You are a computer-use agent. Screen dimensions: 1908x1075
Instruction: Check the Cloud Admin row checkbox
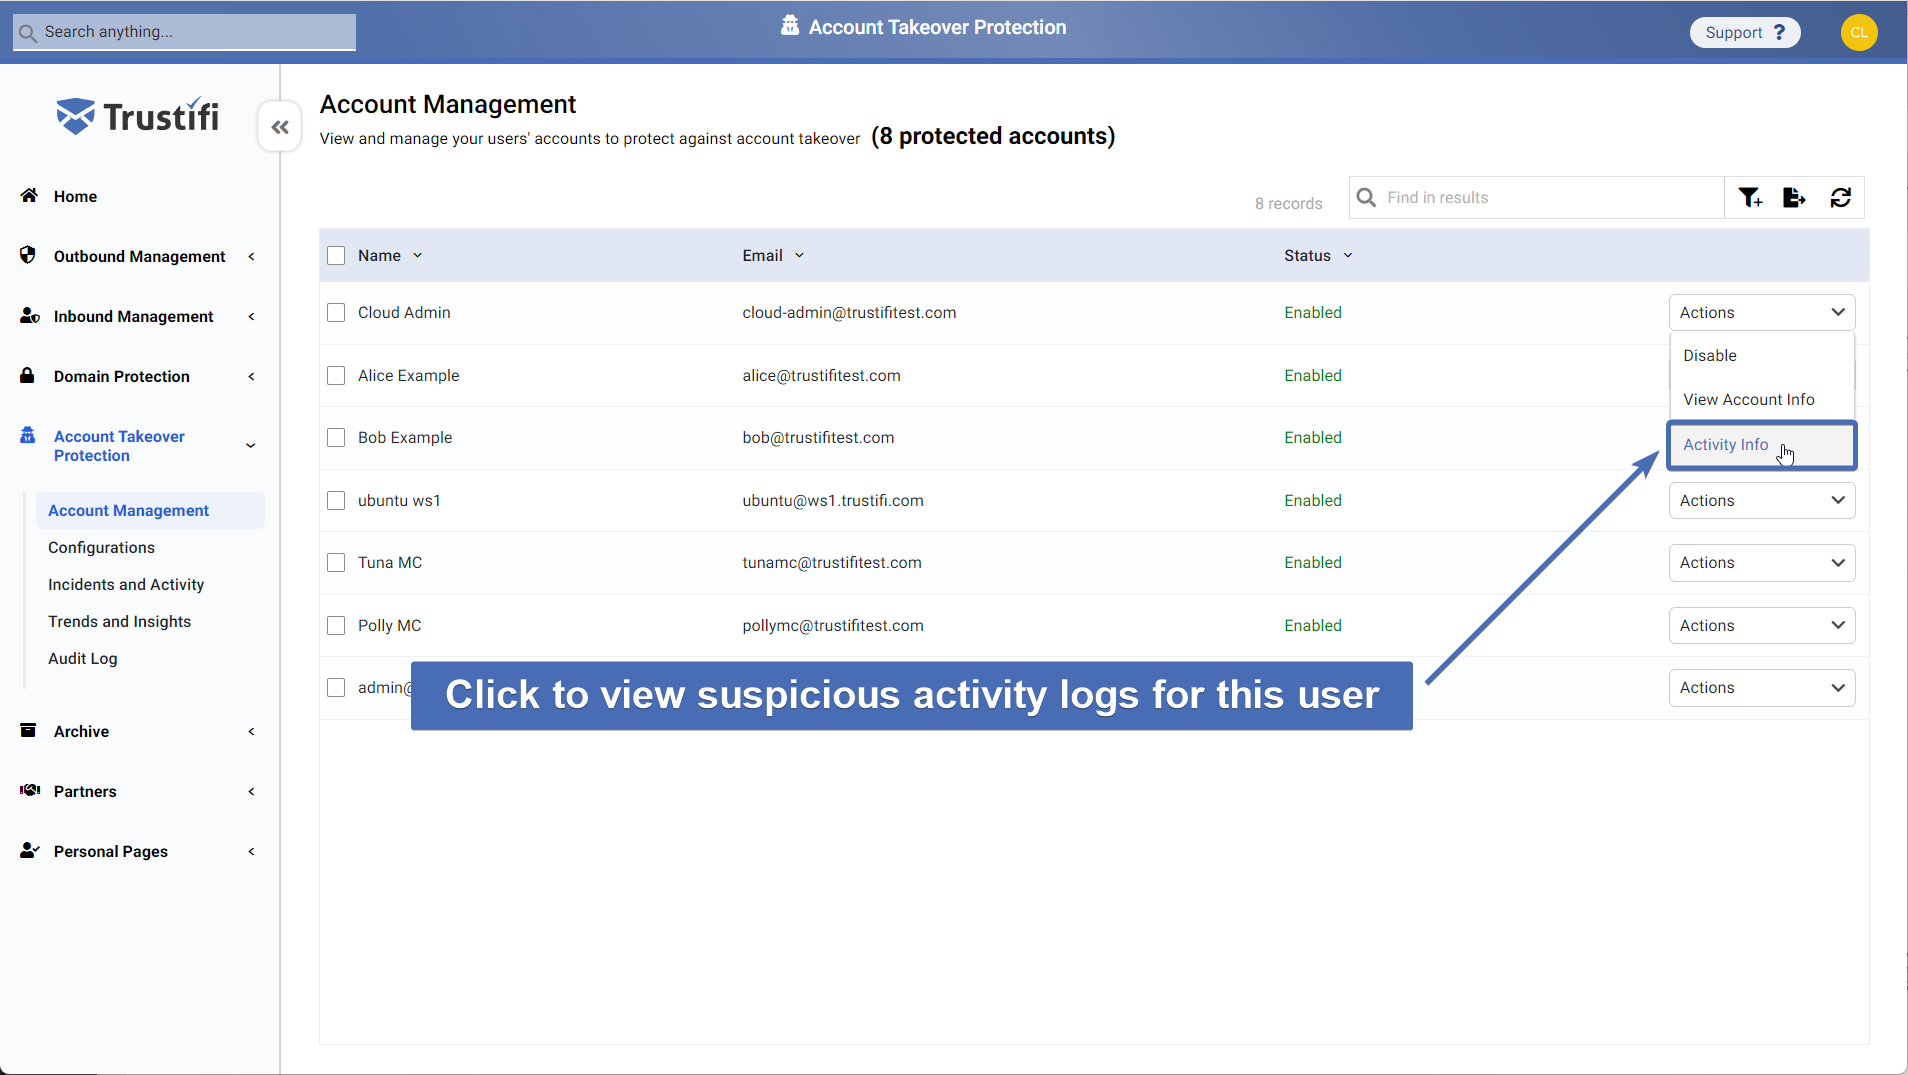coord(336,313)
